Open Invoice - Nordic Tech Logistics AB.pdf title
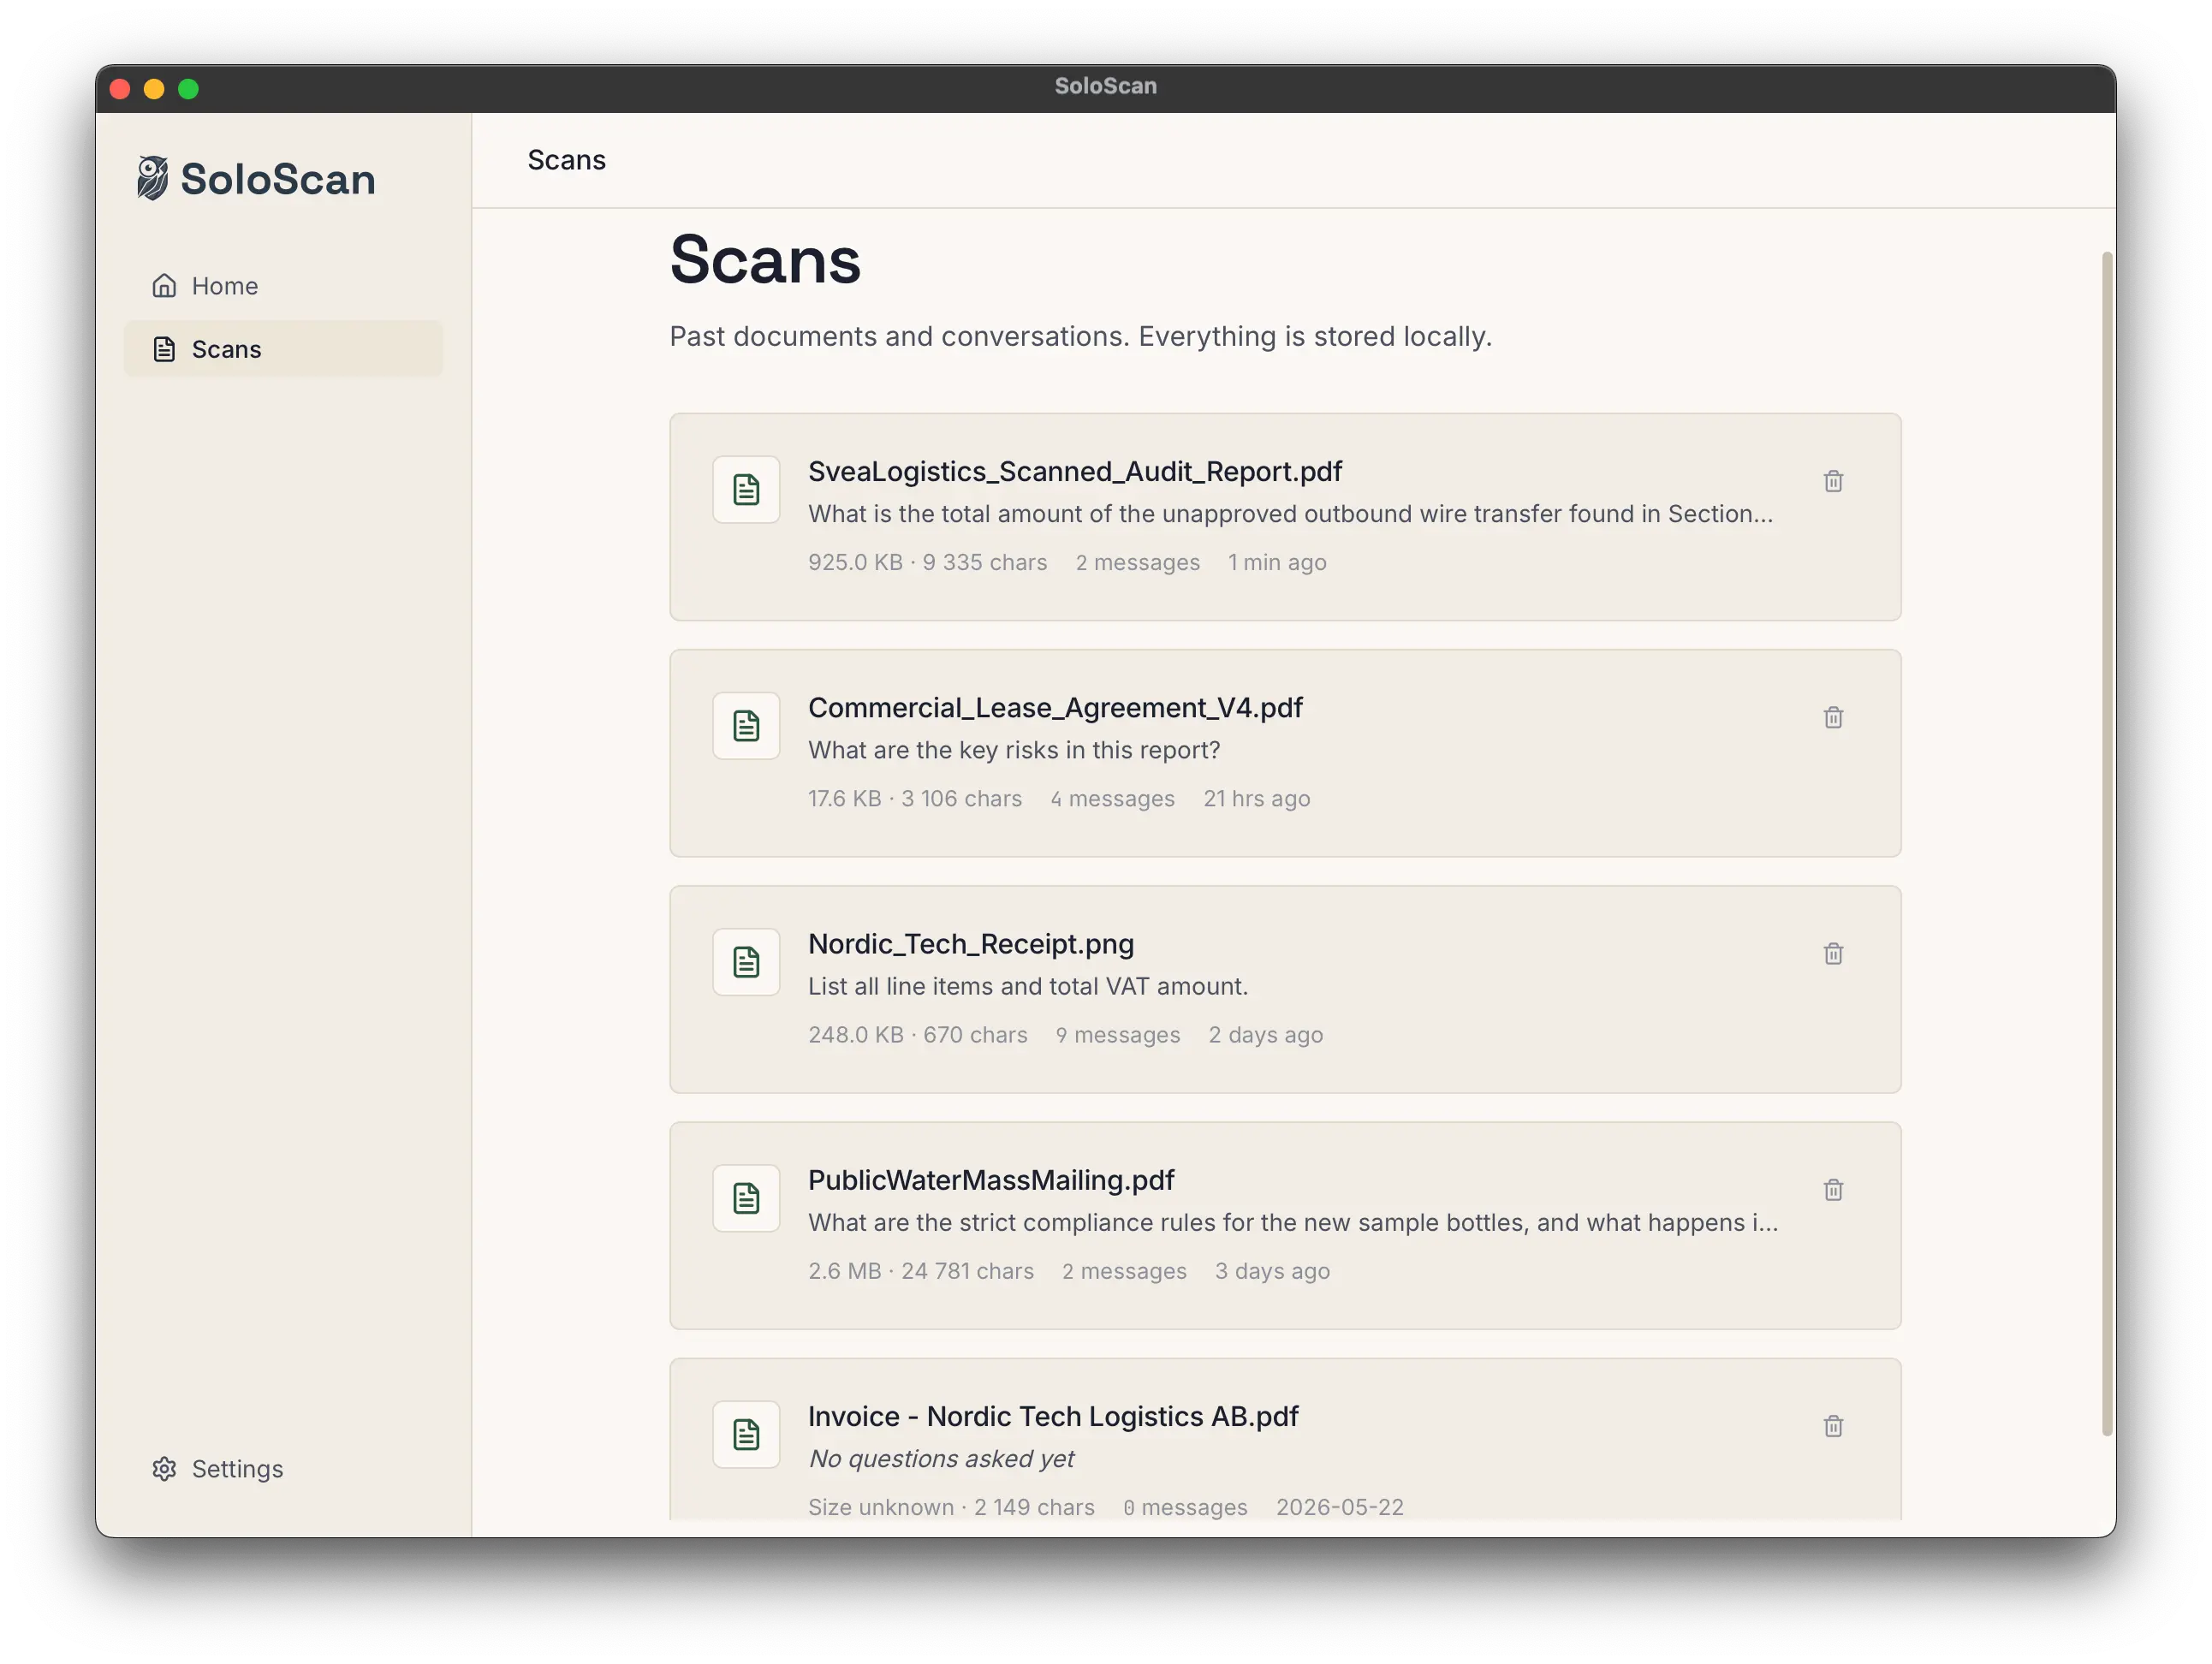The height and width of the screenshot is (1664, 2212). [x=1053, y=1416]
